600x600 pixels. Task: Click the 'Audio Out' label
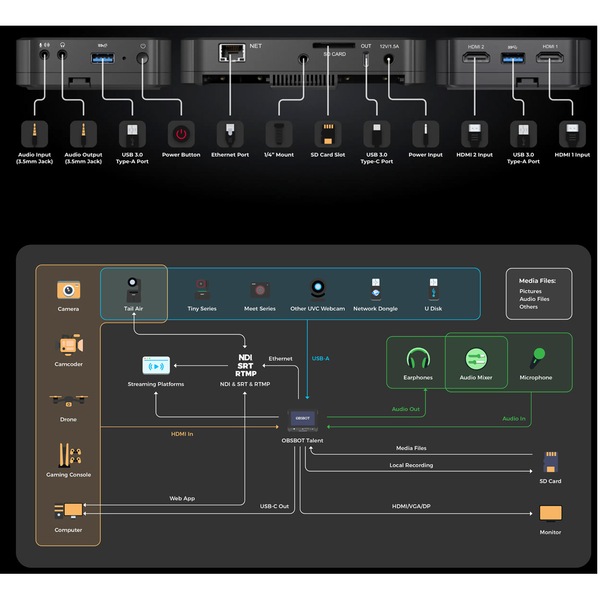click(x=406, y=409)
